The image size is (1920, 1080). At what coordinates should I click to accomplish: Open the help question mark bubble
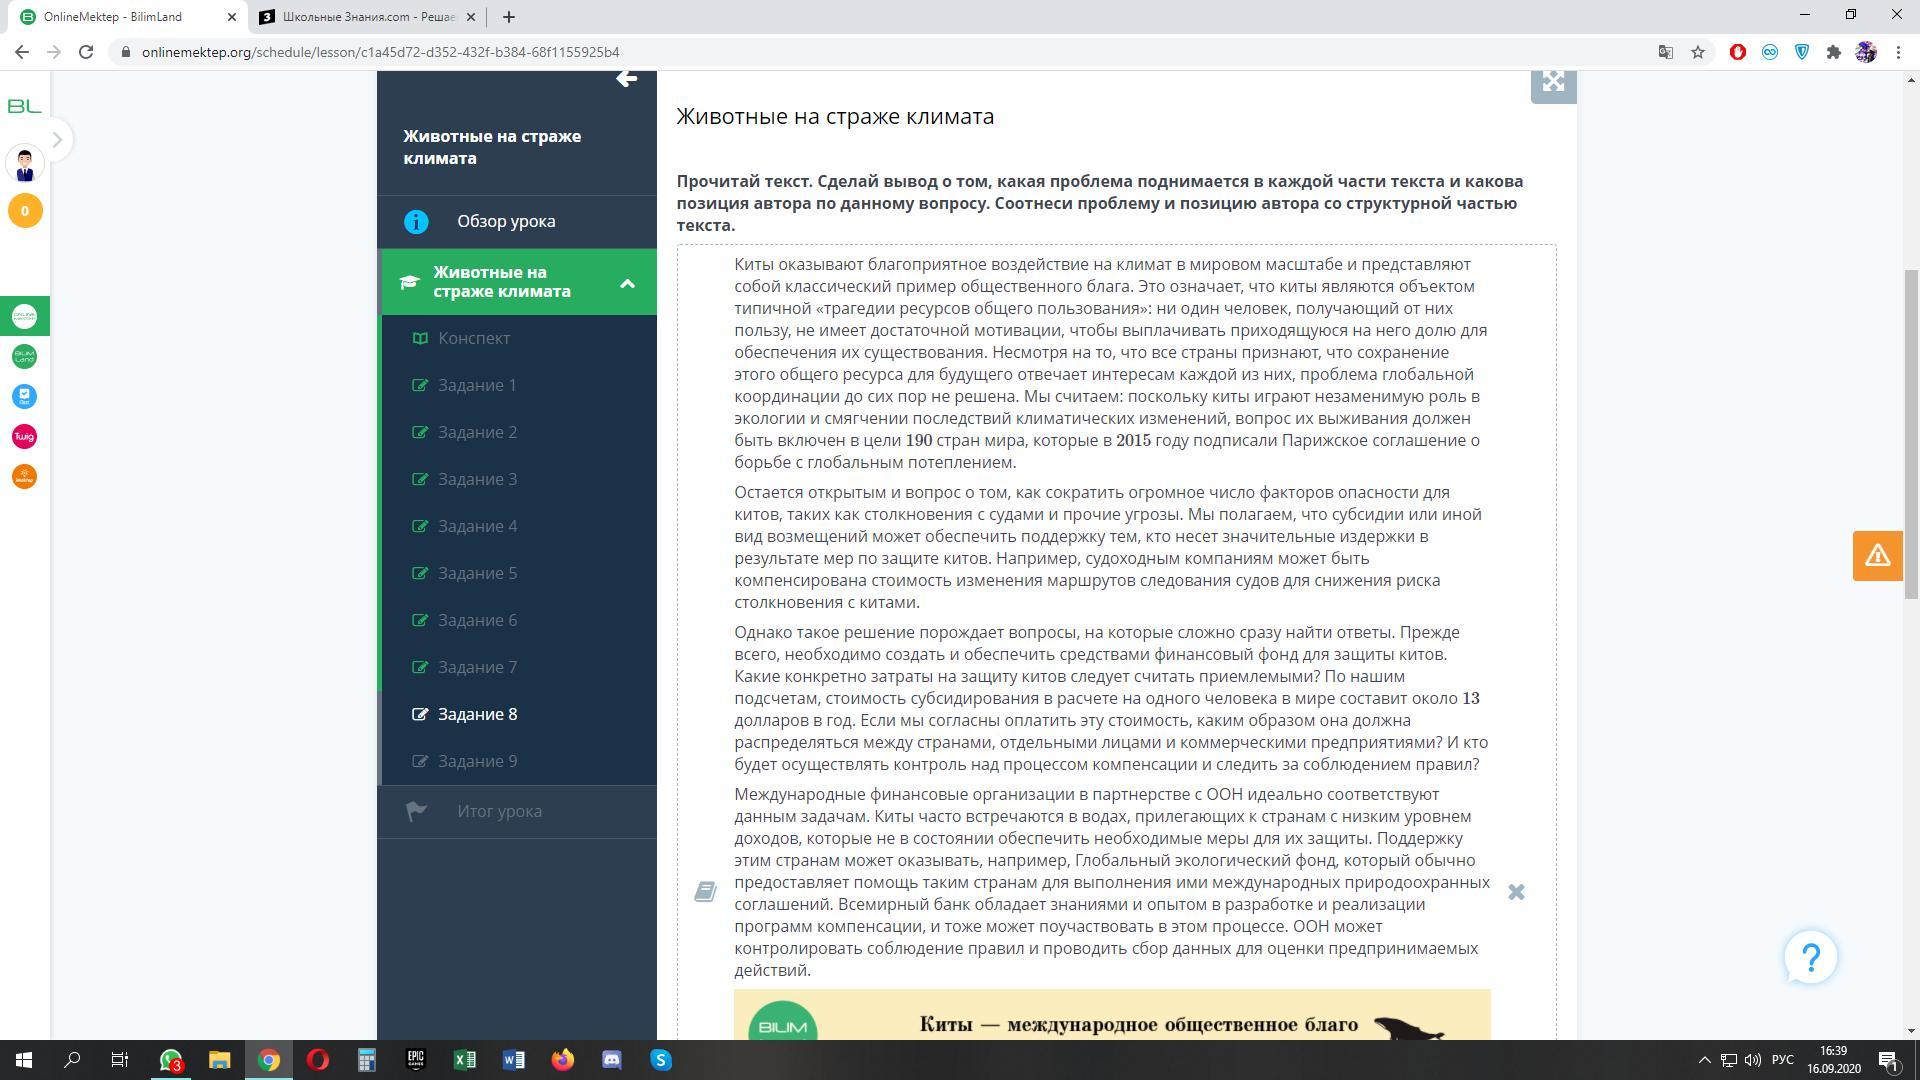pos(1810,958)
